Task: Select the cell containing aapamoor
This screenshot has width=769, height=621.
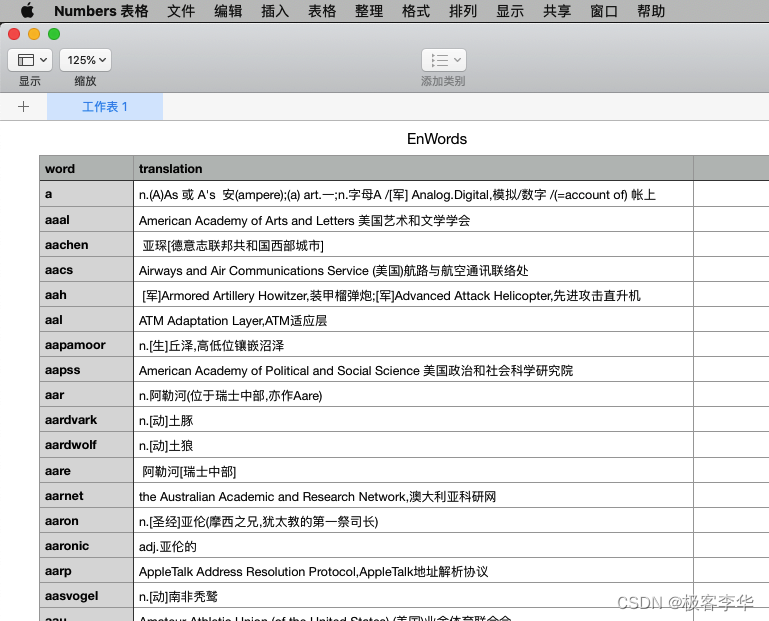Action: coord(86,344)
